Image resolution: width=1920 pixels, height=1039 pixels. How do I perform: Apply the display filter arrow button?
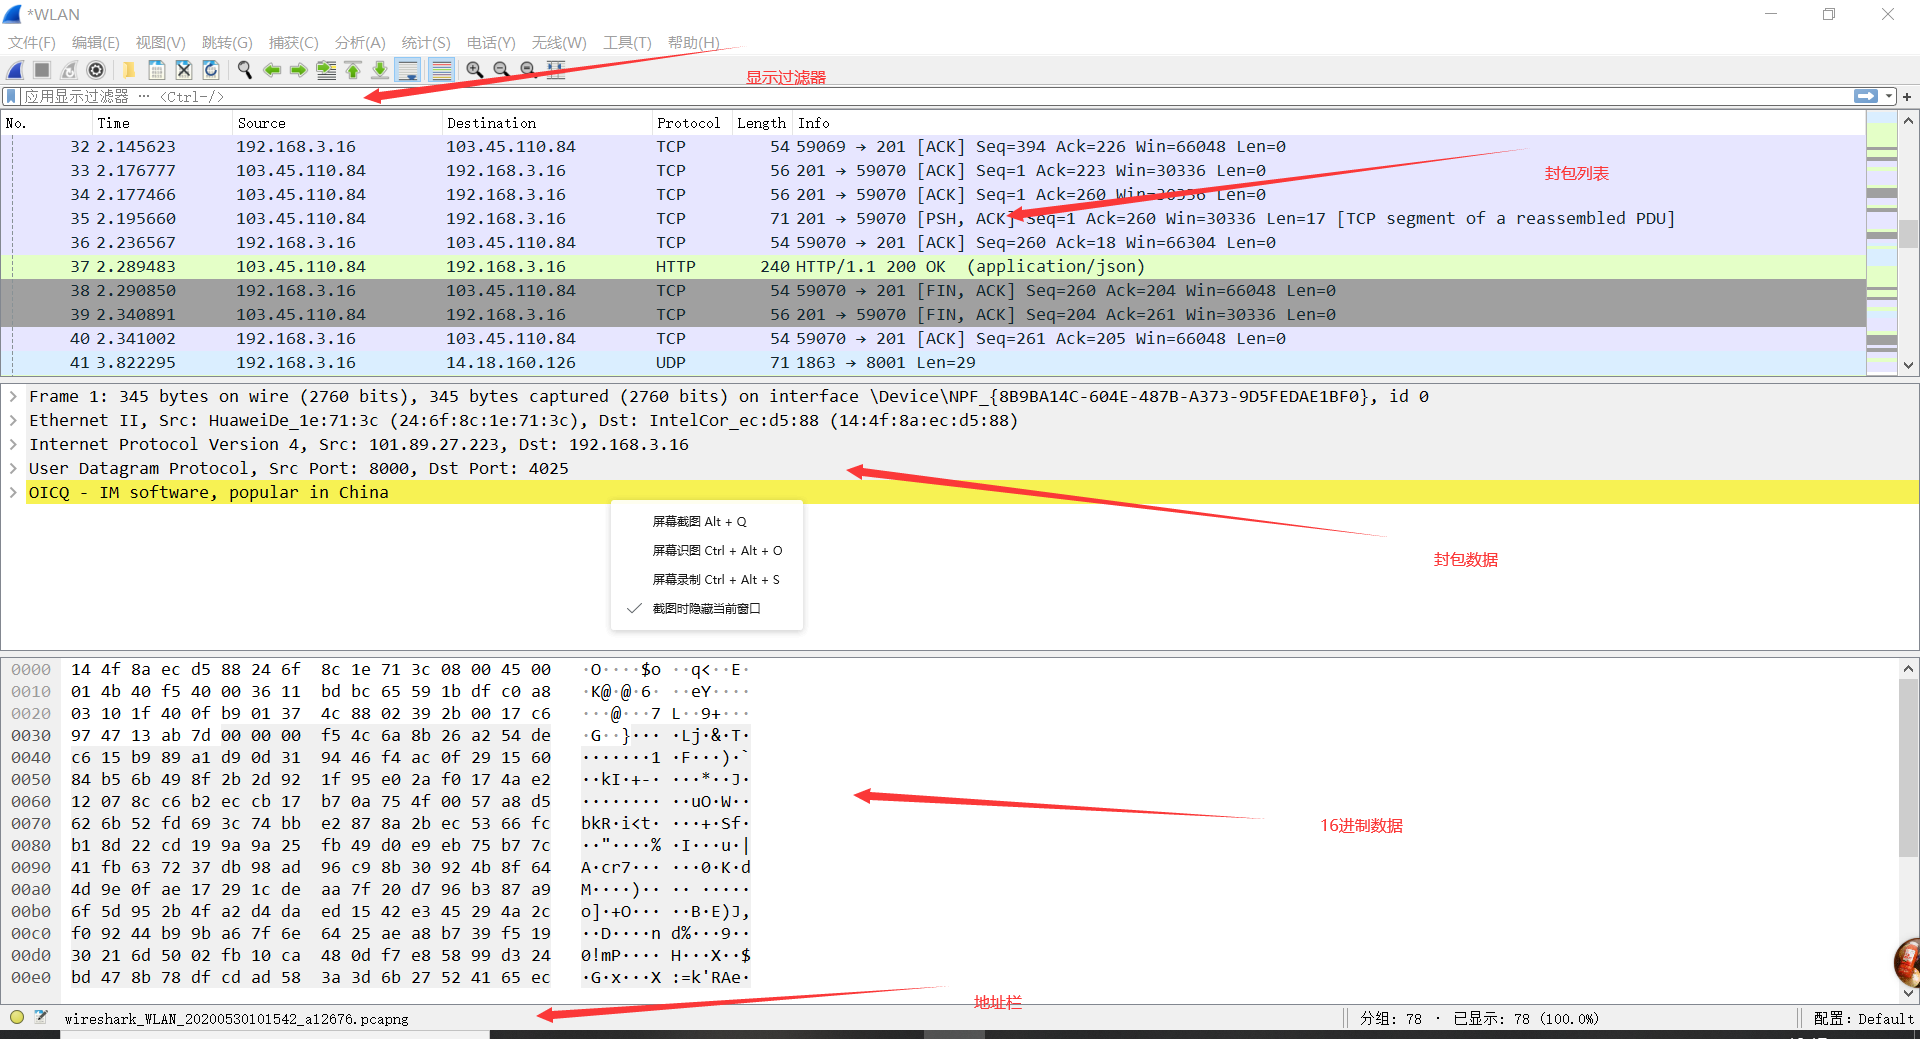pos(1866,97)
